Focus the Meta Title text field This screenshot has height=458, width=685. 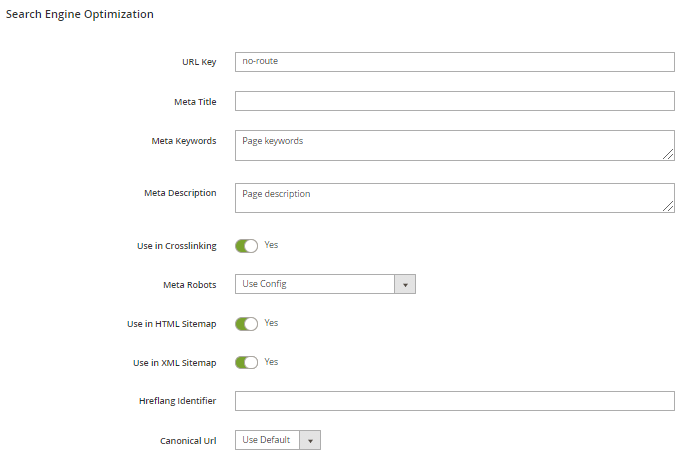pyautogui.click(x=454, y=101)
